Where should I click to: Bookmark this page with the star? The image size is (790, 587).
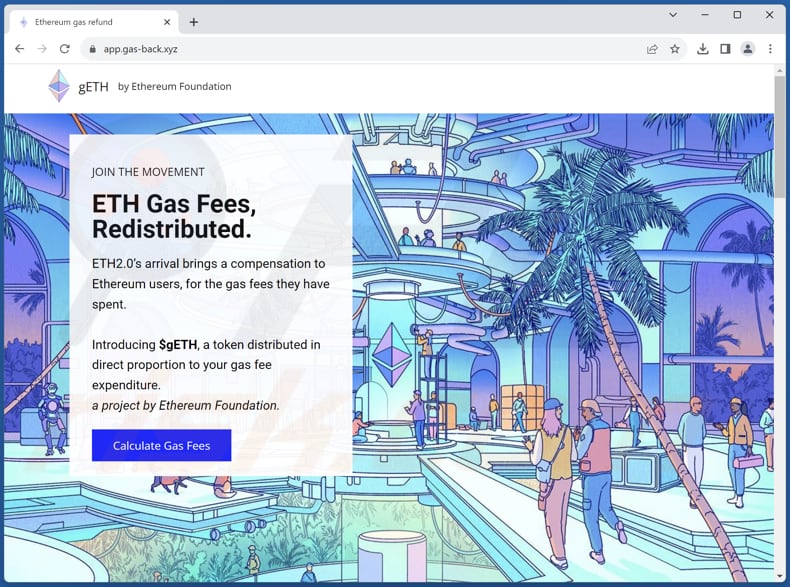pos(675,49)
